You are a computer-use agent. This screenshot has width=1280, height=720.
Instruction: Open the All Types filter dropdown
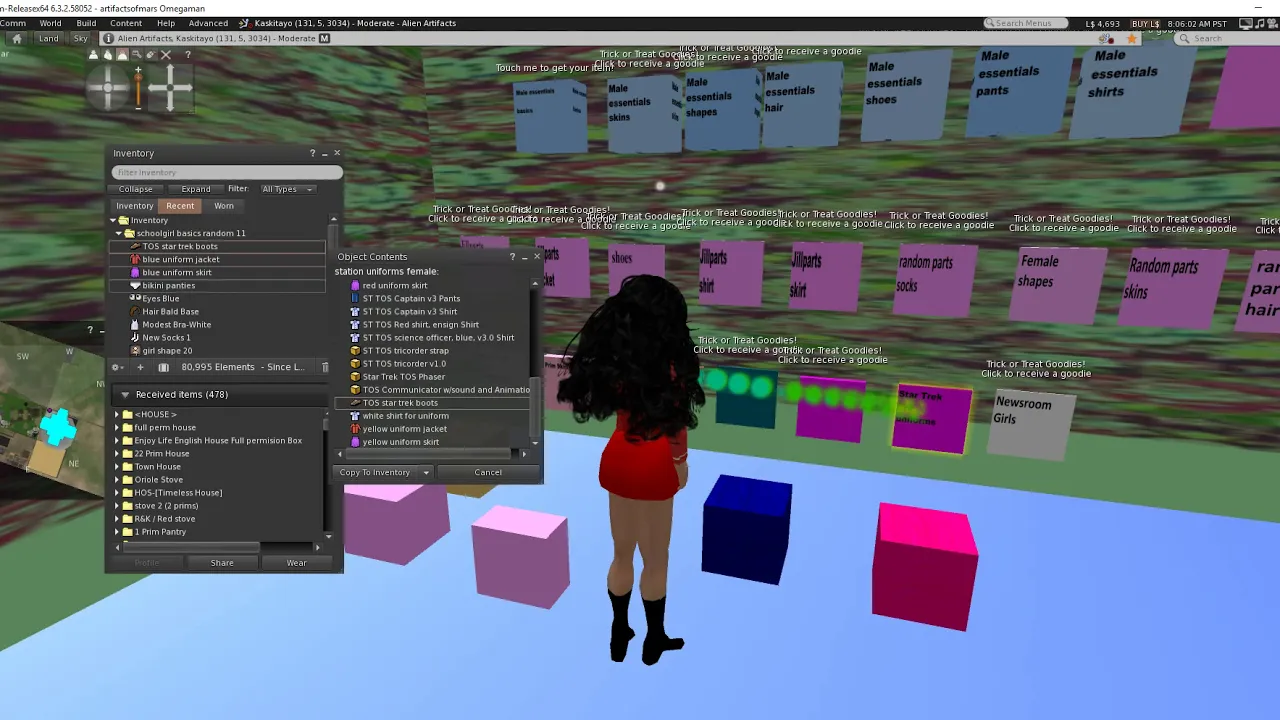click(x=287, y=189)
